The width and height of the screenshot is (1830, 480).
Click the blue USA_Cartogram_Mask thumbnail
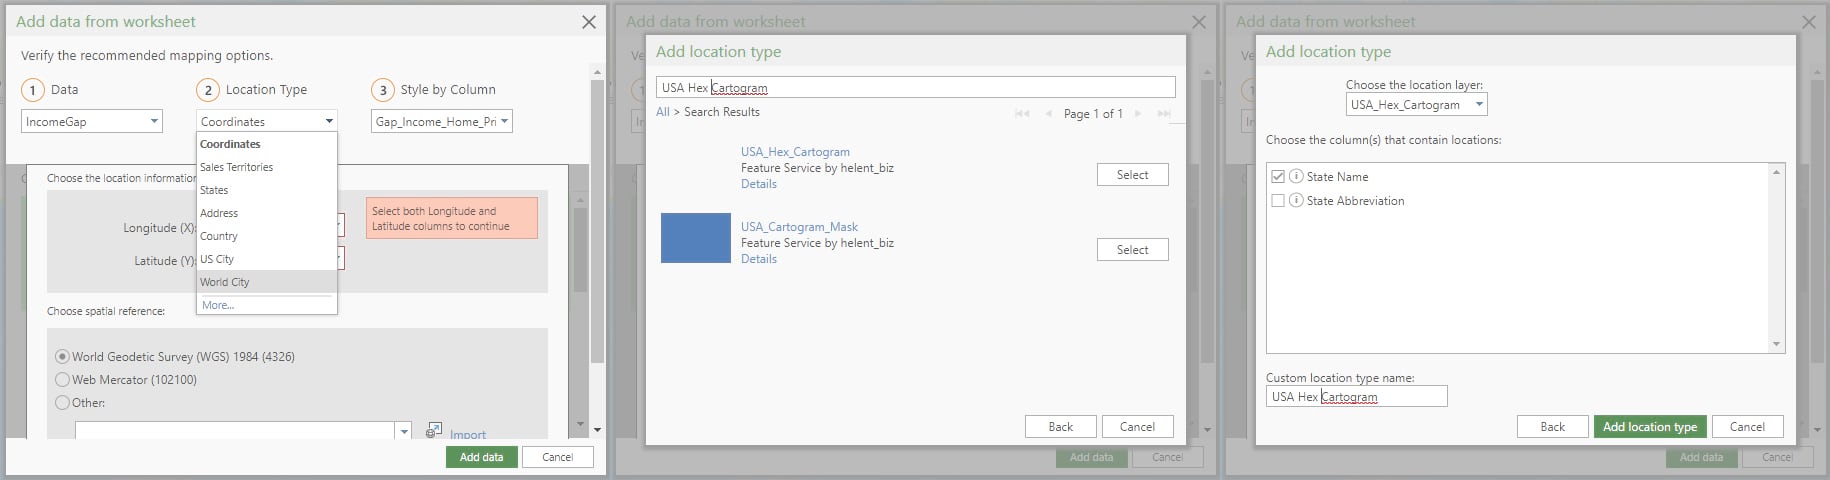coord(696,238)
